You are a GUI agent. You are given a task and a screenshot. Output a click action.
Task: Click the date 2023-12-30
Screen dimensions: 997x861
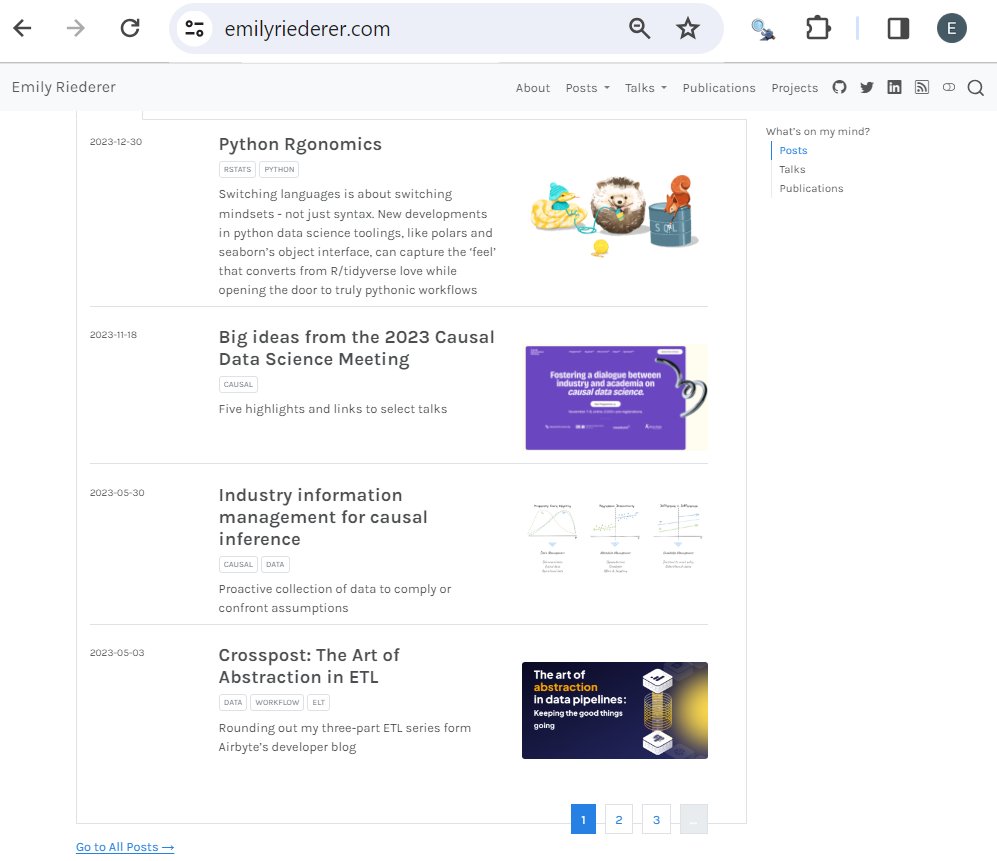tap(116, 142)
